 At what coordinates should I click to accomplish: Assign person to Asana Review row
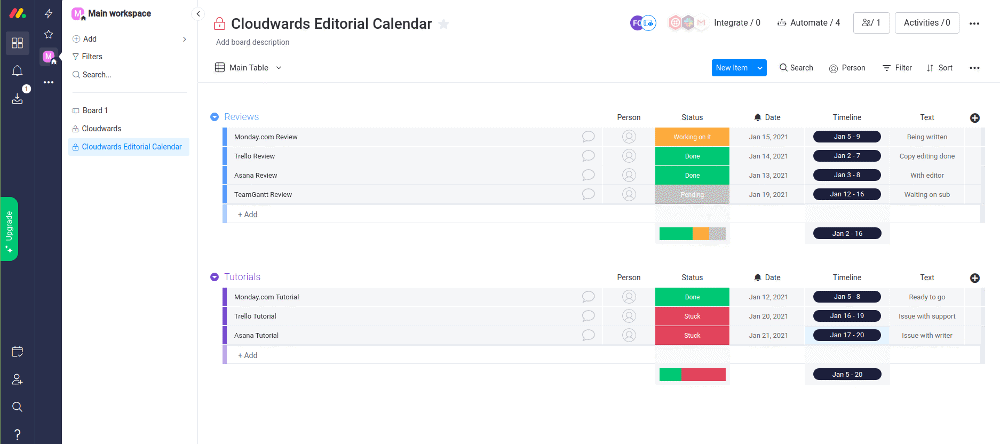click(628, 175)
